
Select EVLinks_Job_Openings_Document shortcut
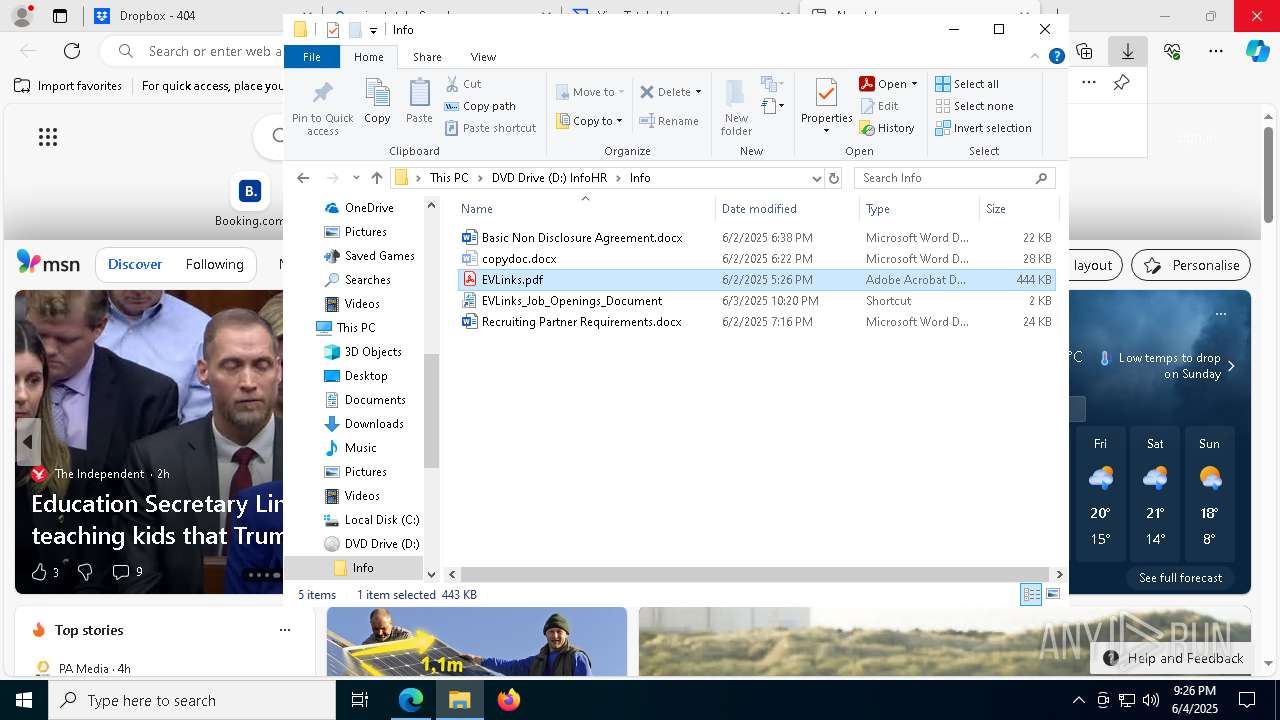pyautogui.click(x=756, y=301)
